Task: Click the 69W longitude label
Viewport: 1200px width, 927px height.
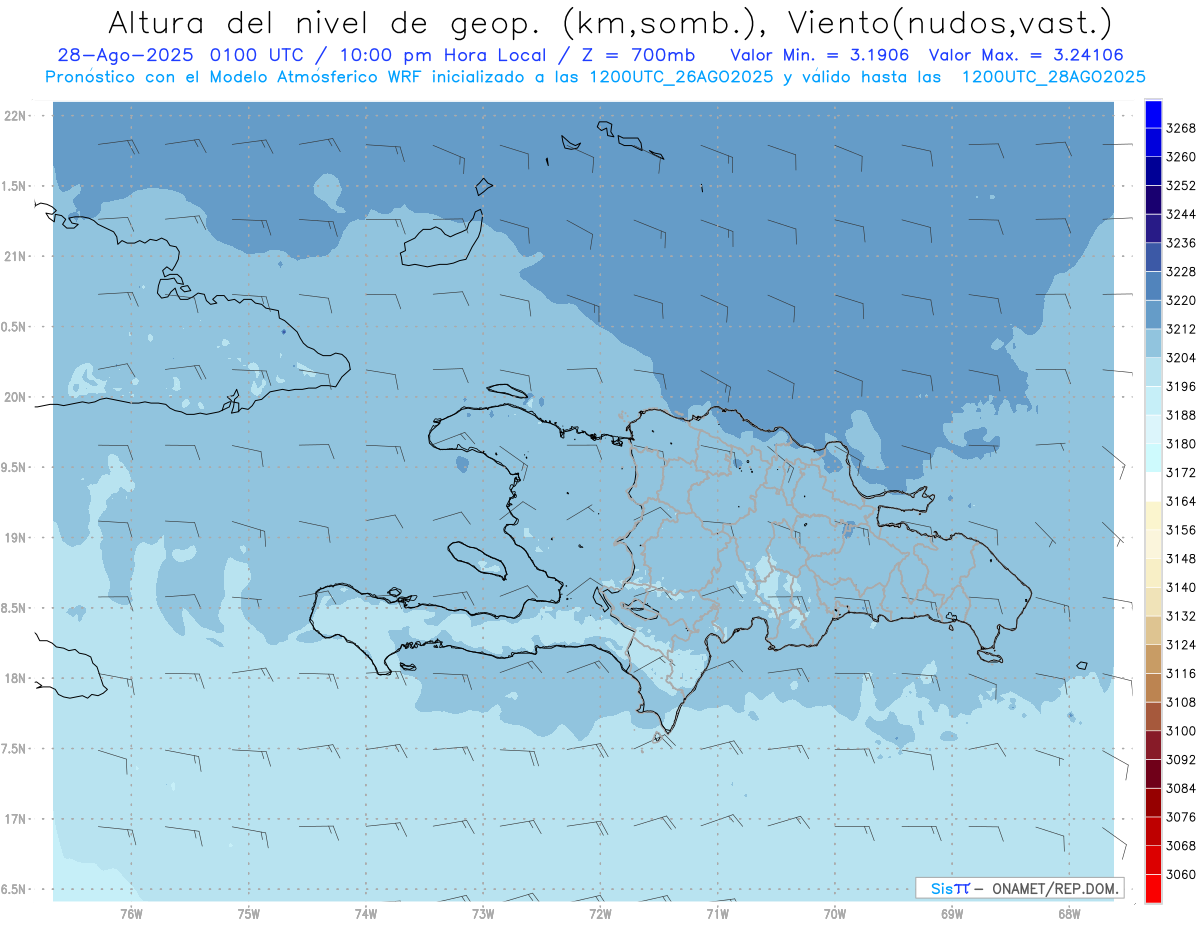Action: click(x=952, y=913)
